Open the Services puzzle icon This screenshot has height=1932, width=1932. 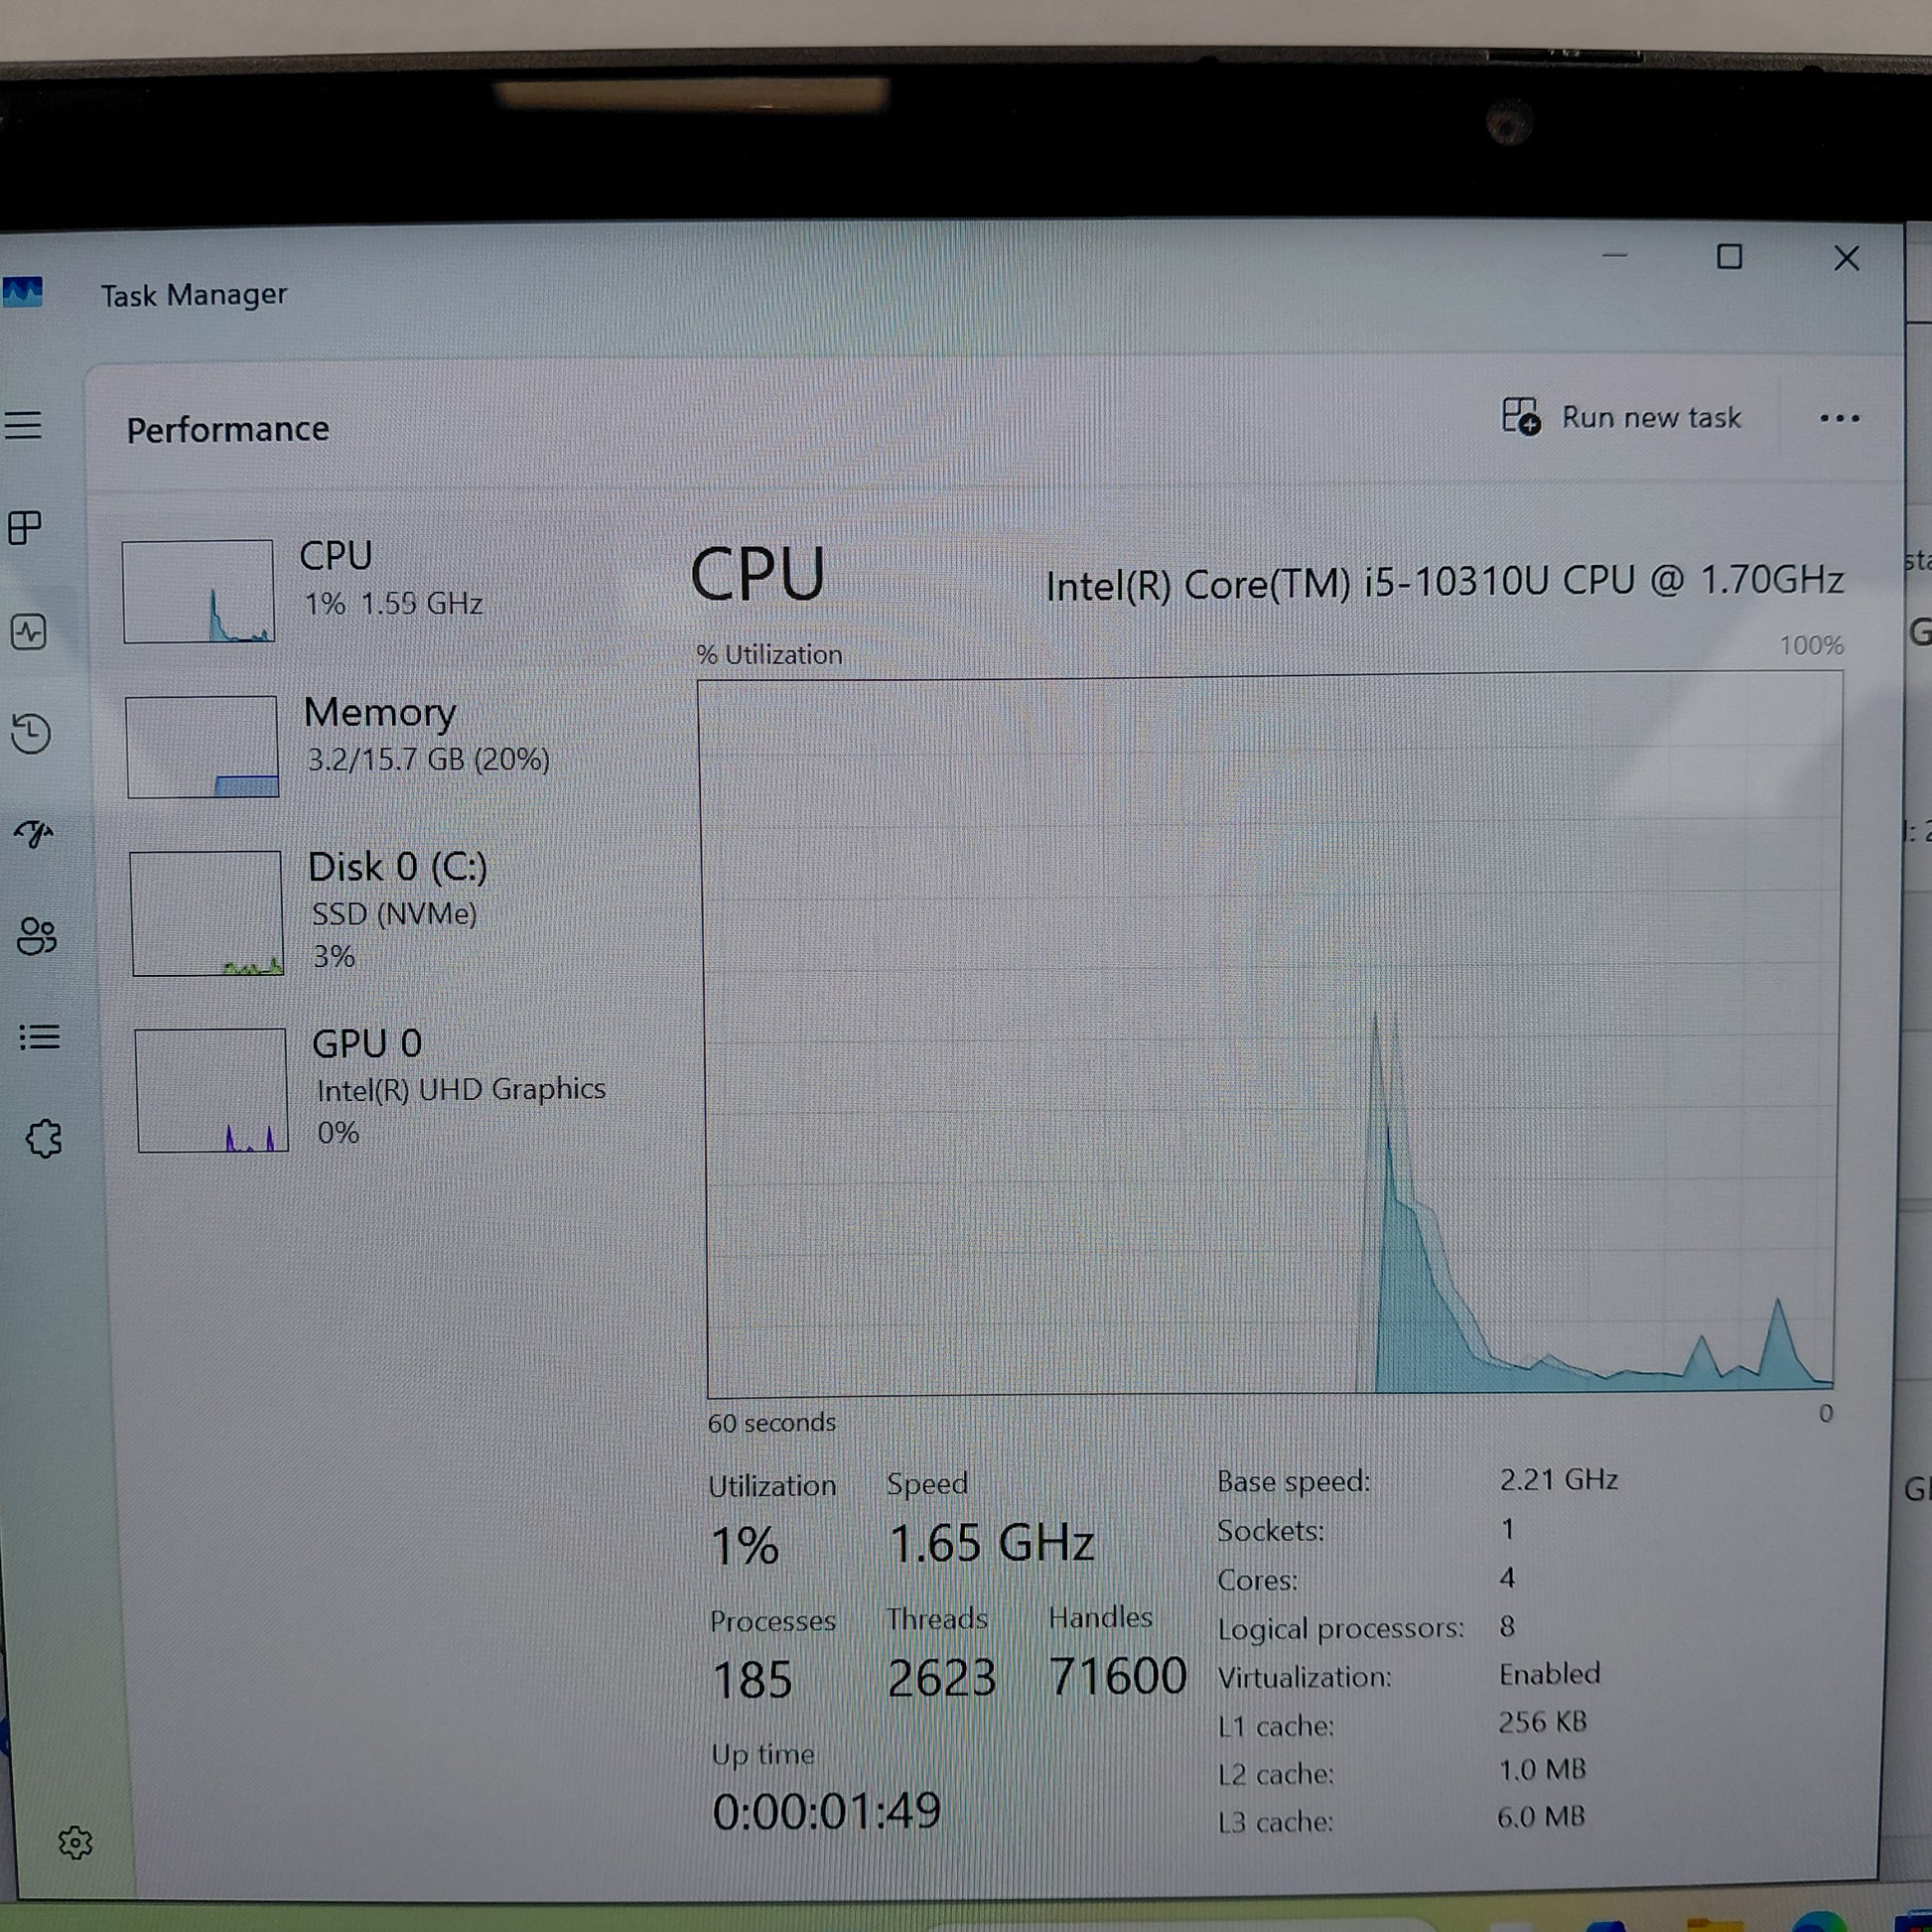[44, 1138]
